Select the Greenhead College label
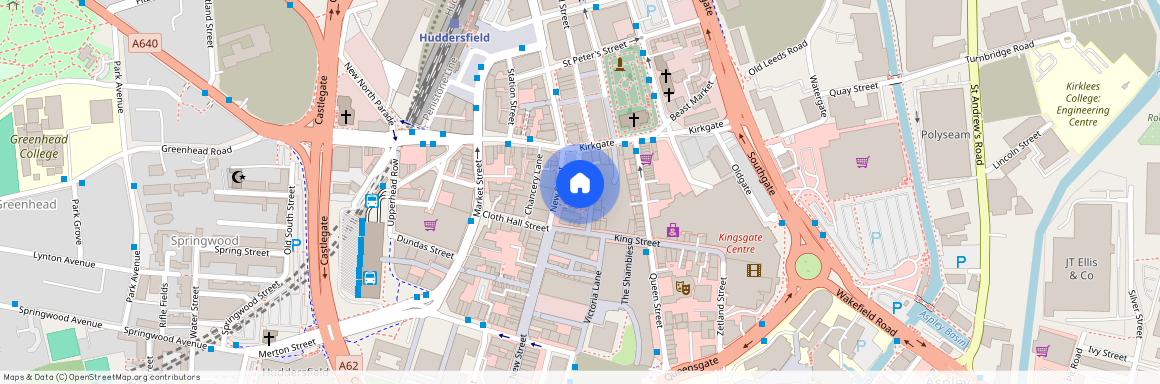1160x384 pixels. tap(39, 146)
